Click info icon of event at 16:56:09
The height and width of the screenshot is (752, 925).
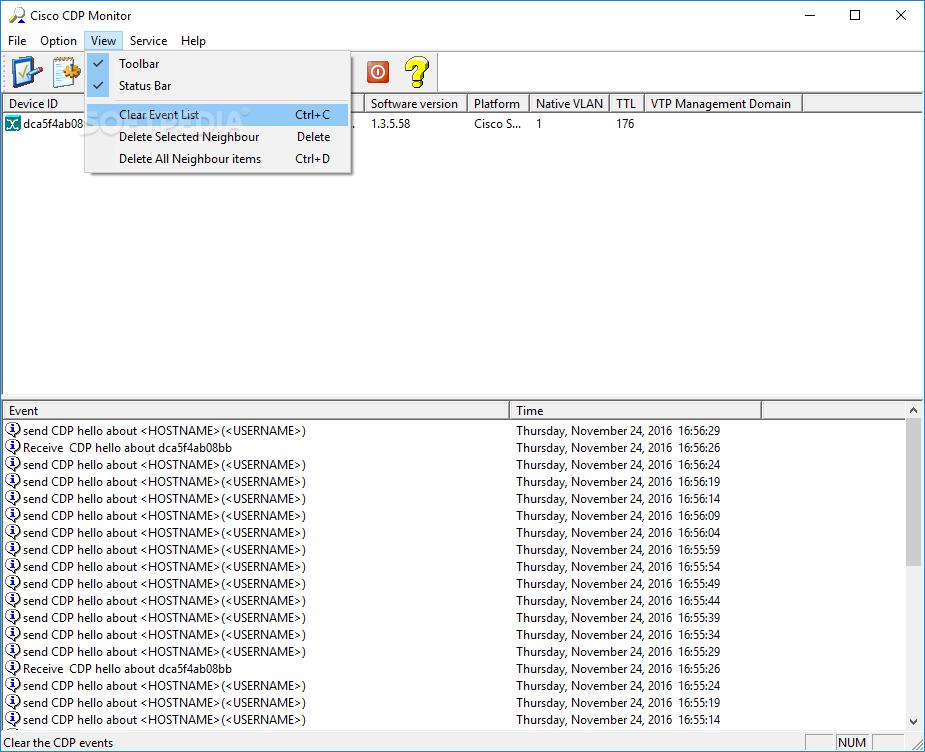pos(13,515)
